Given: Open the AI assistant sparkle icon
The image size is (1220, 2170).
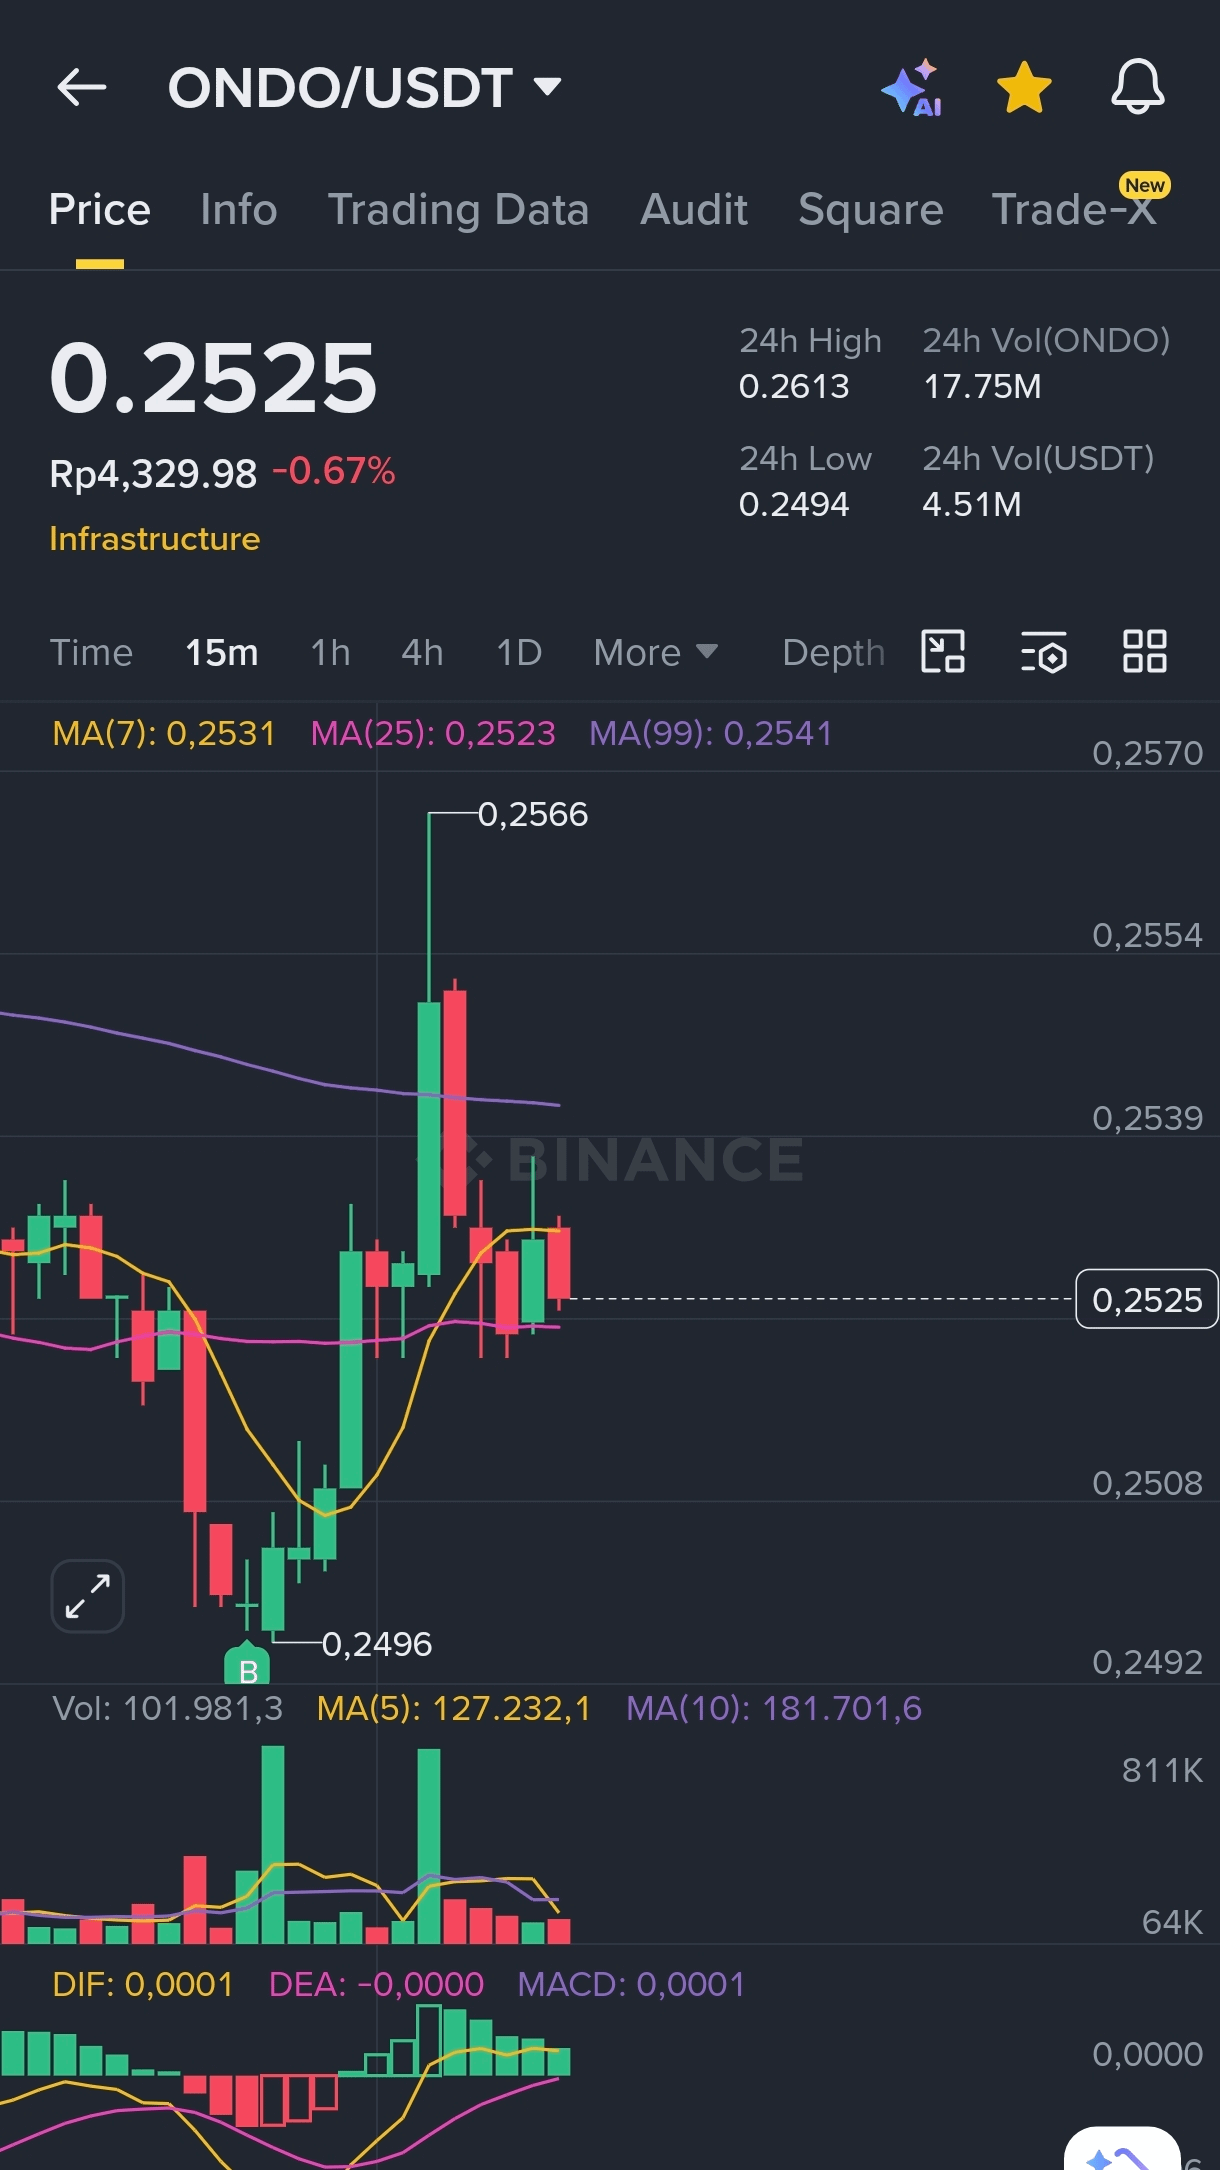Looking at the screenshot, I should (x=912, y=88).
